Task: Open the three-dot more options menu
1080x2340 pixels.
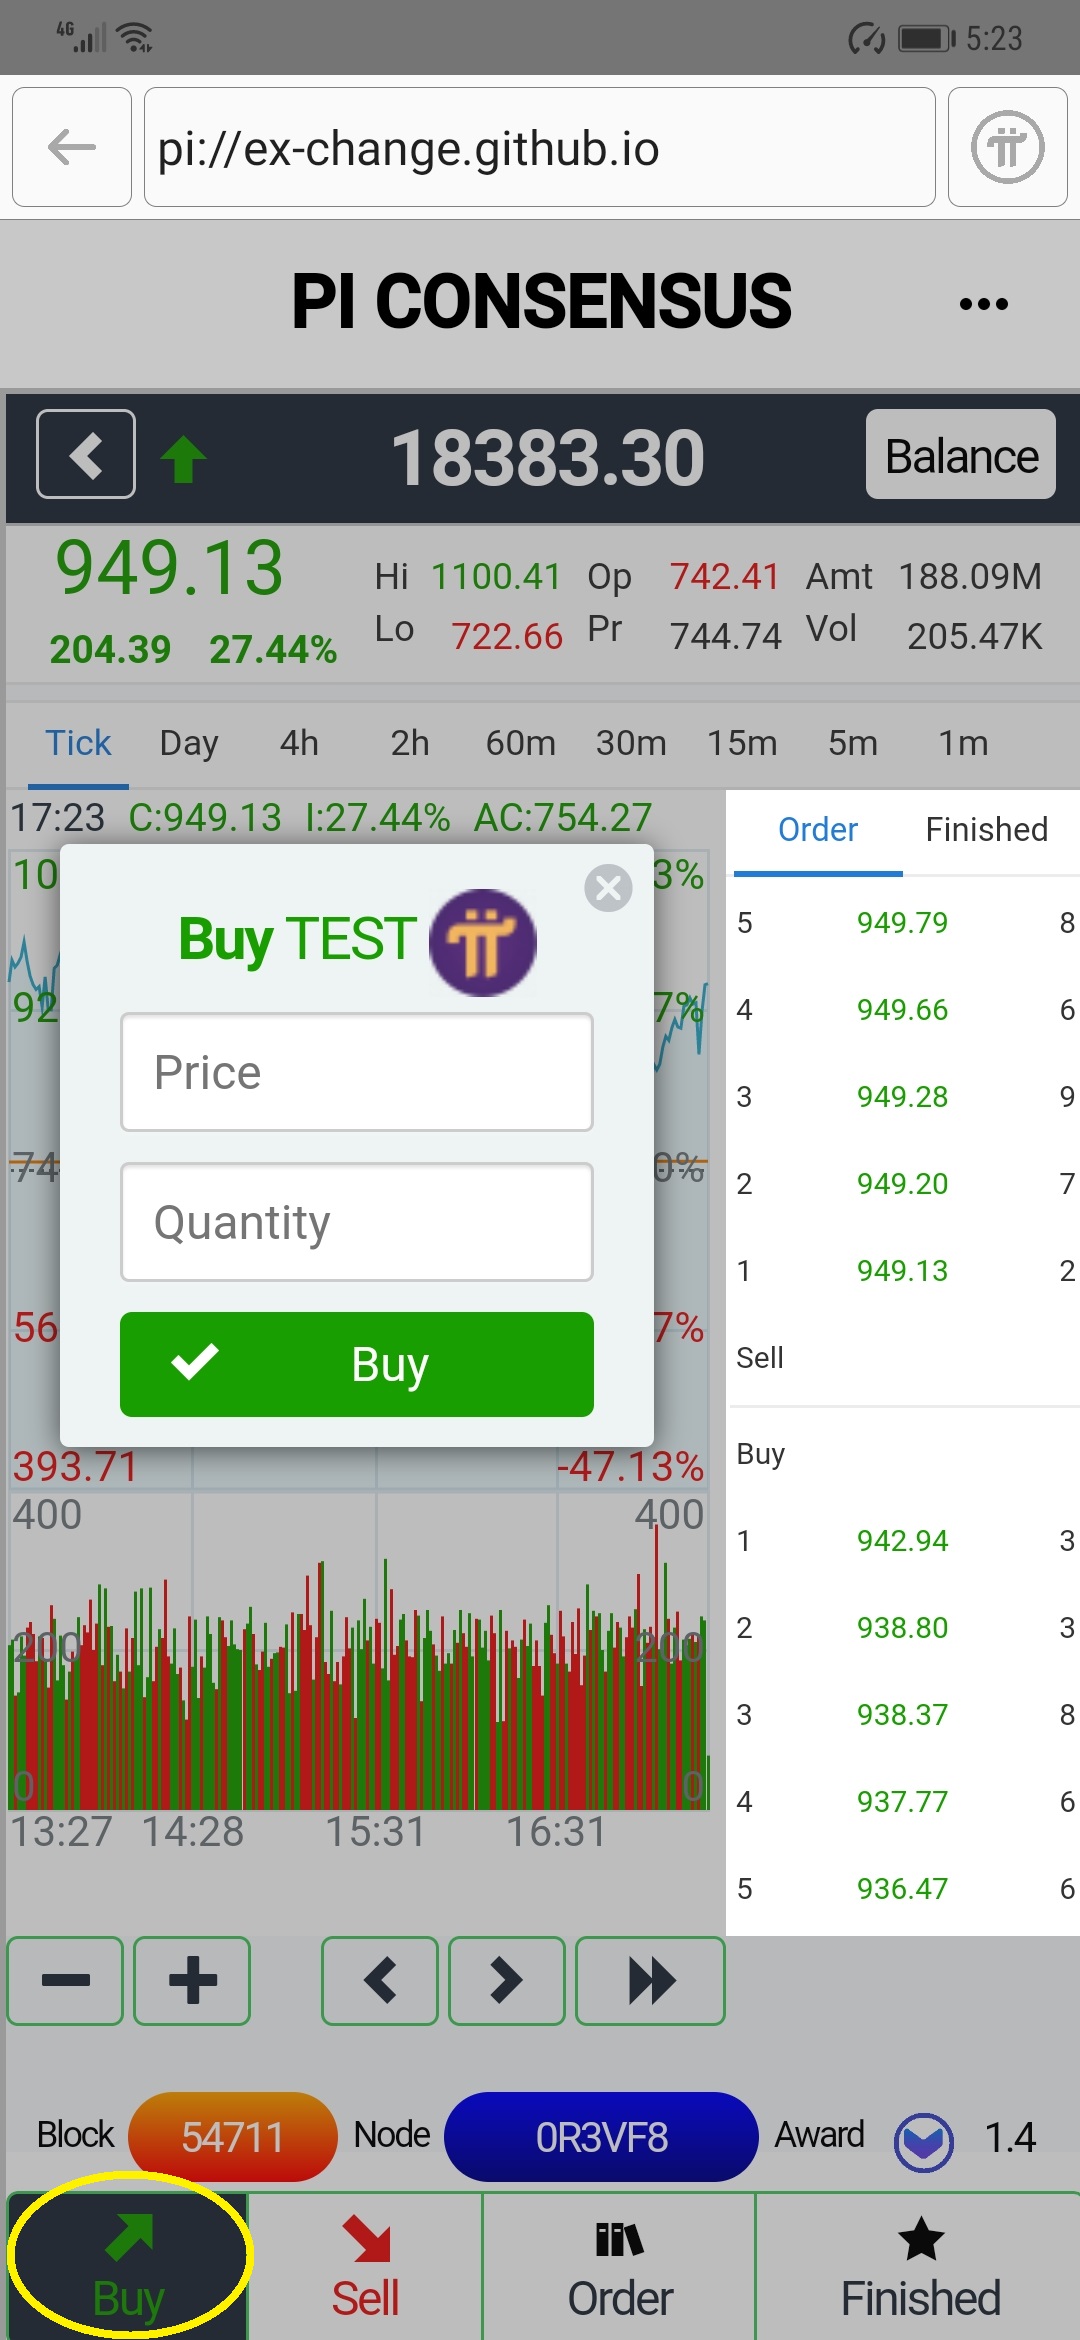Action: 983,304
